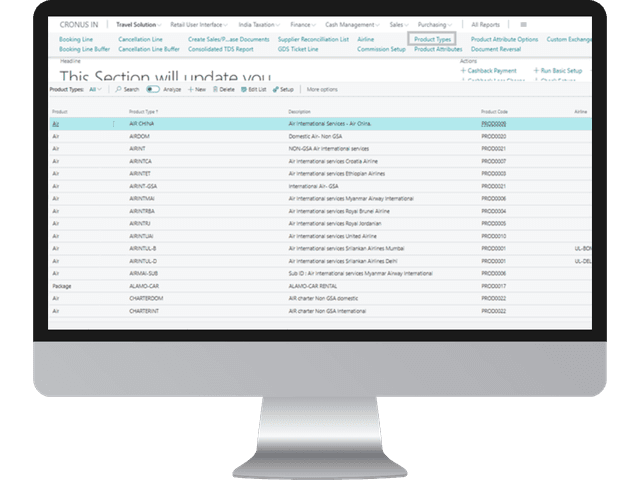Open Product Attributes
Viewport: 640px width, 480px height.
[438, 49]
